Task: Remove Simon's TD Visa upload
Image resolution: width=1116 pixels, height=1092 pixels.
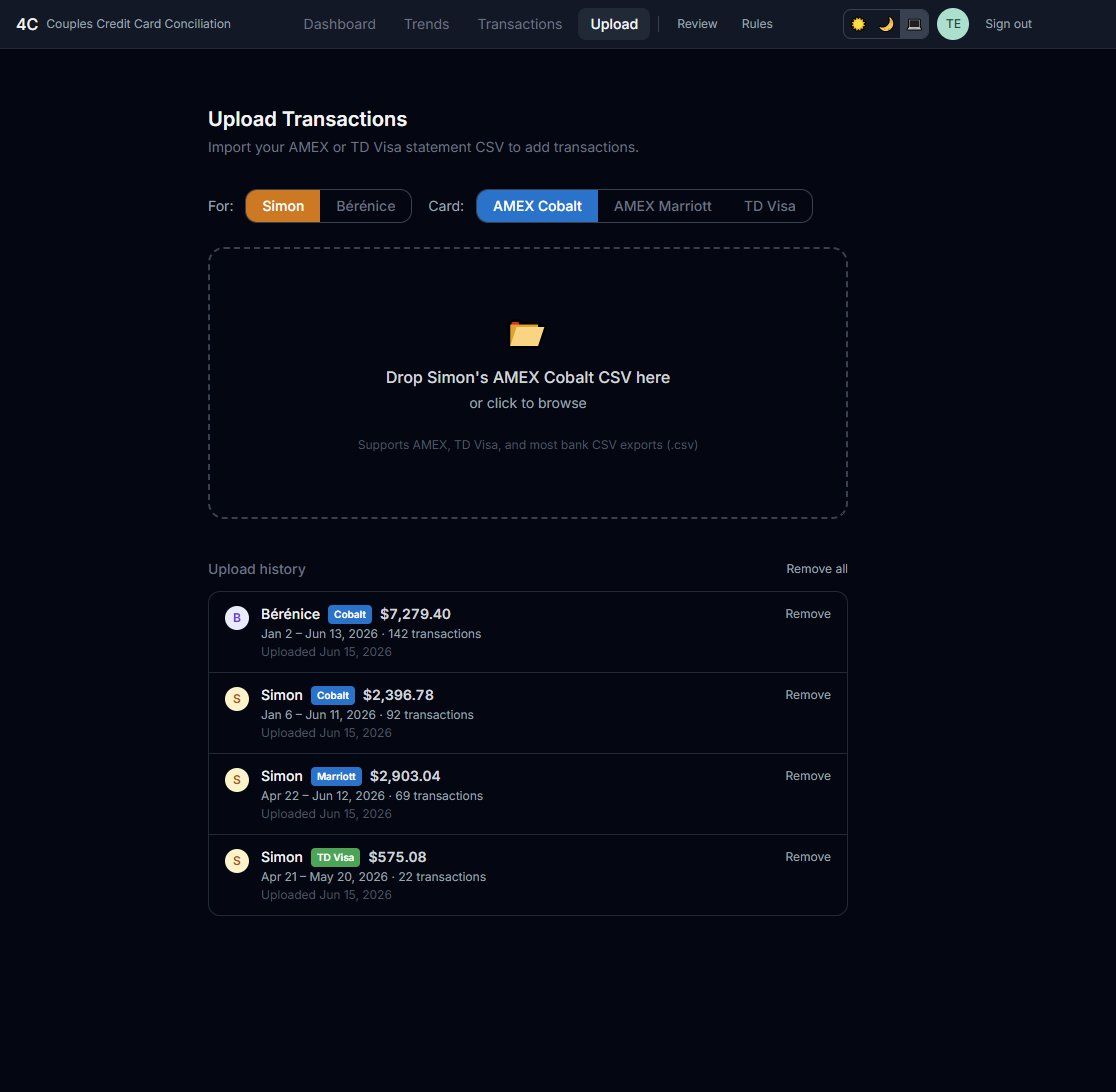Action: 808,857
